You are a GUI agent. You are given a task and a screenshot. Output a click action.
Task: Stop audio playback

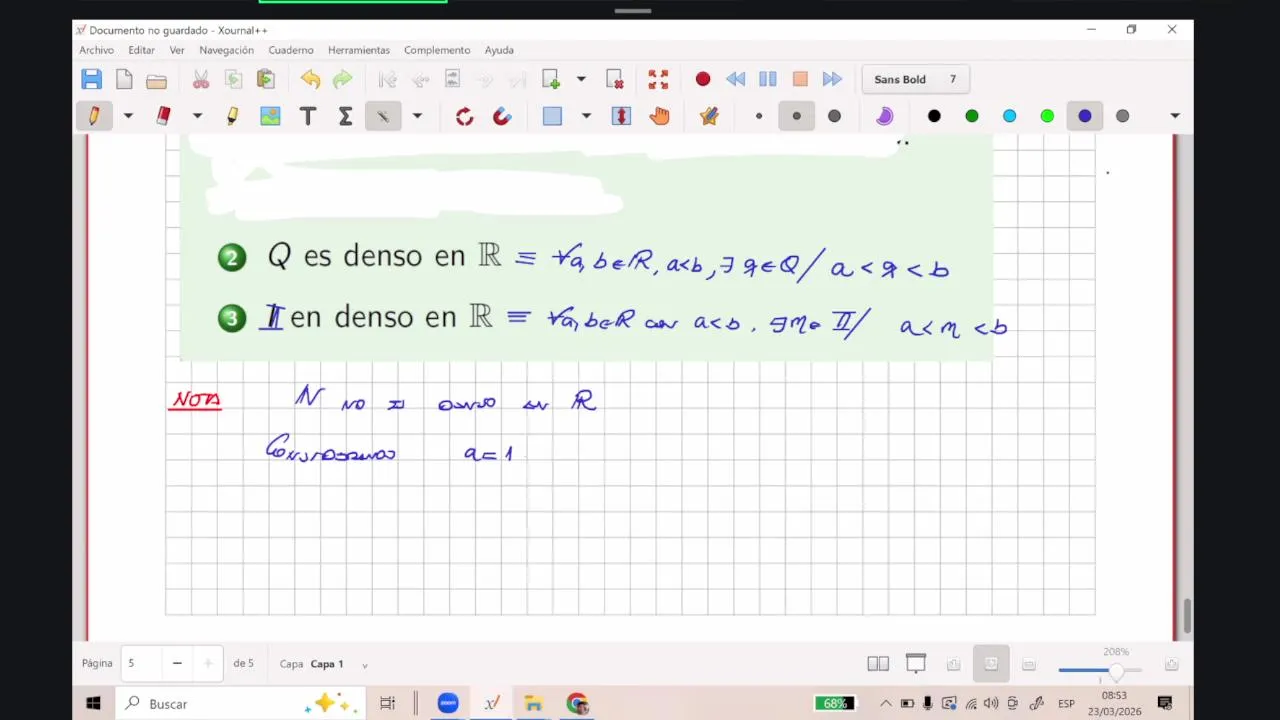[800, 79]
